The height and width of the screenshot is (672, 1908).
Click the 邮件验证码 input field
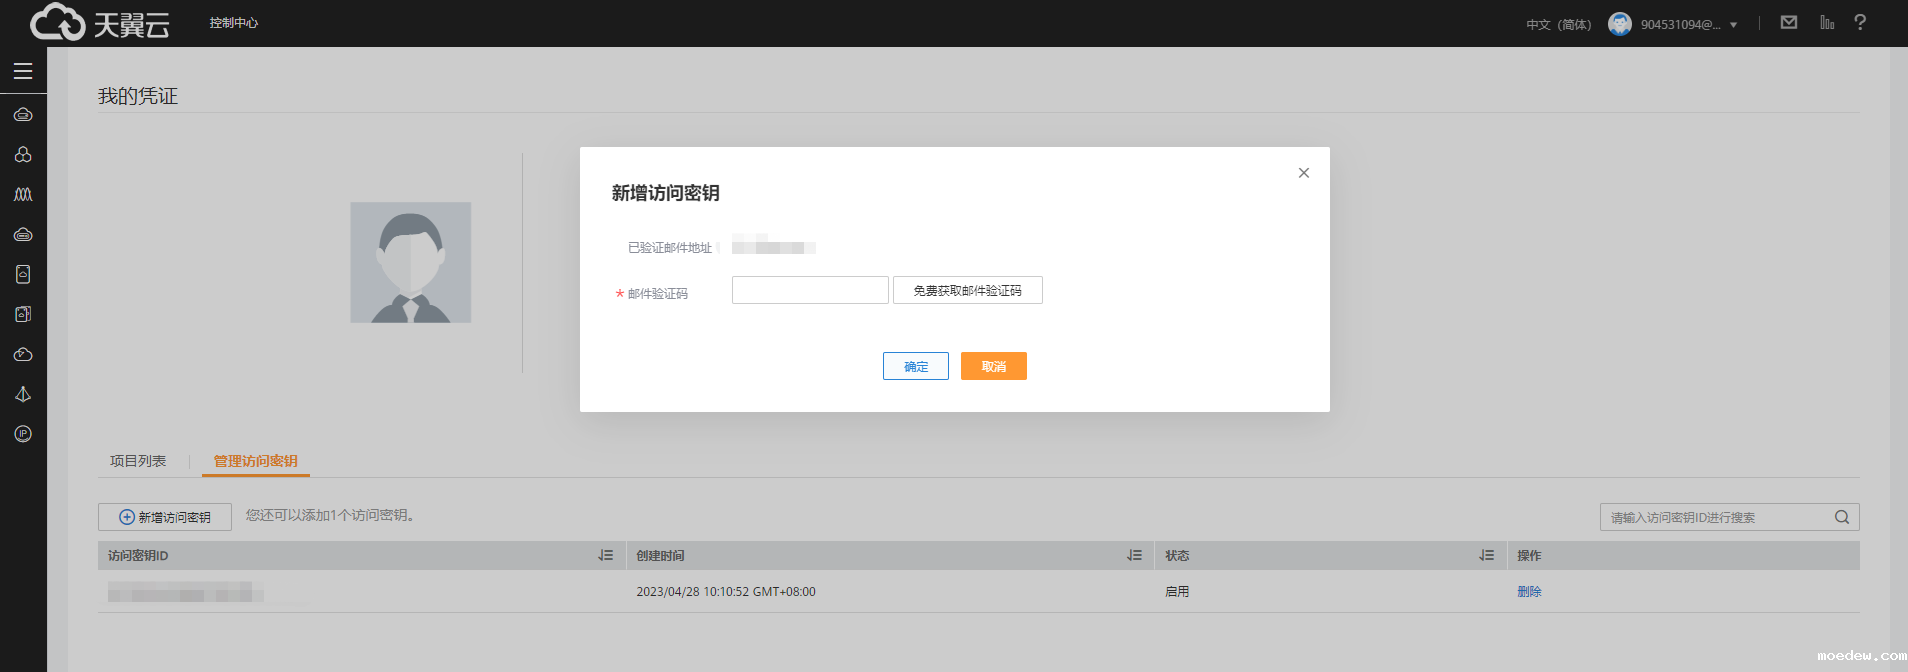810,290
